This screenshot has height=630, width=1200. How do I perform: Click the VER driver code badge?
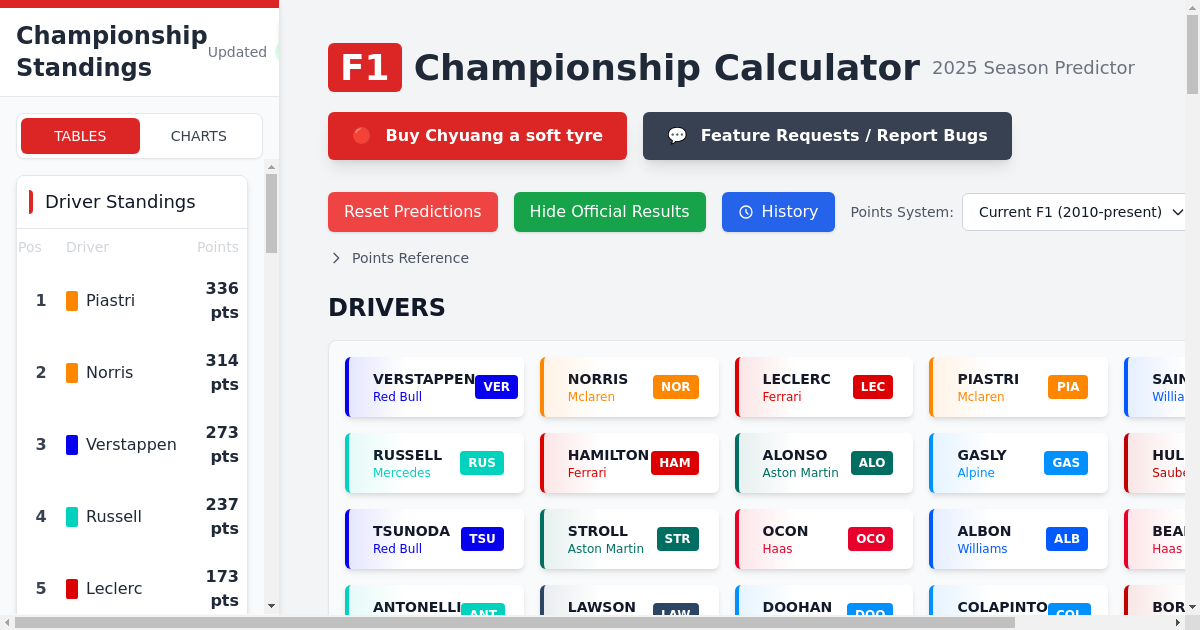tap(496, 387)
